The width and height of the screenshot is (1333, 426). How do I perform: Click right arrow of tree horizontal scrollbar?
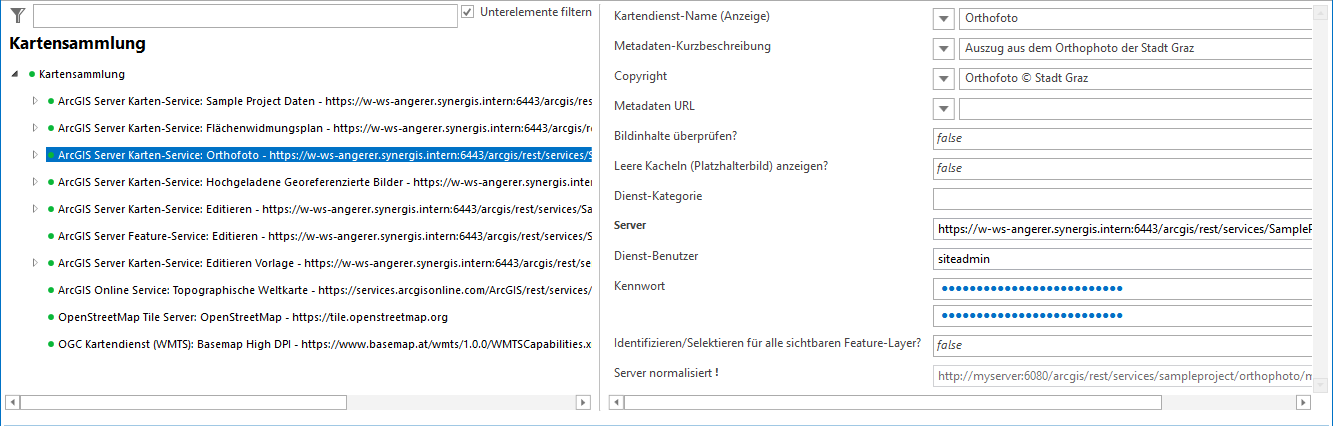point(583,402)
